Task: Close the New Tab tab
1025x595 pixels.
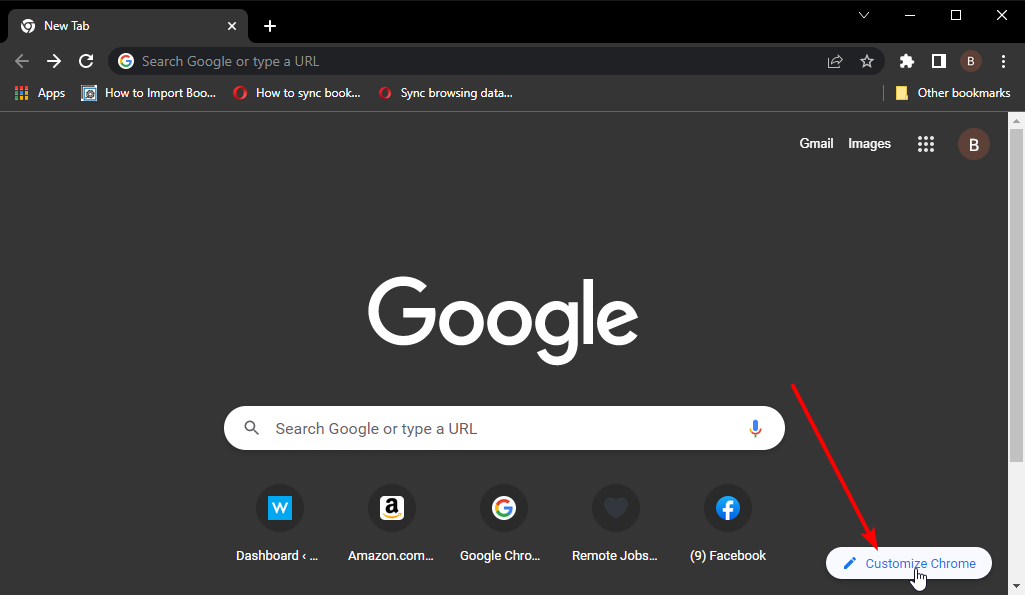Action: click(231, 26)
